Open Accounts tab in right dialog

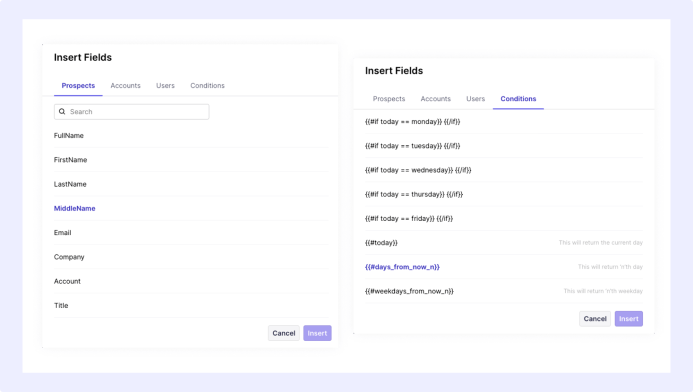coord(436,99)
